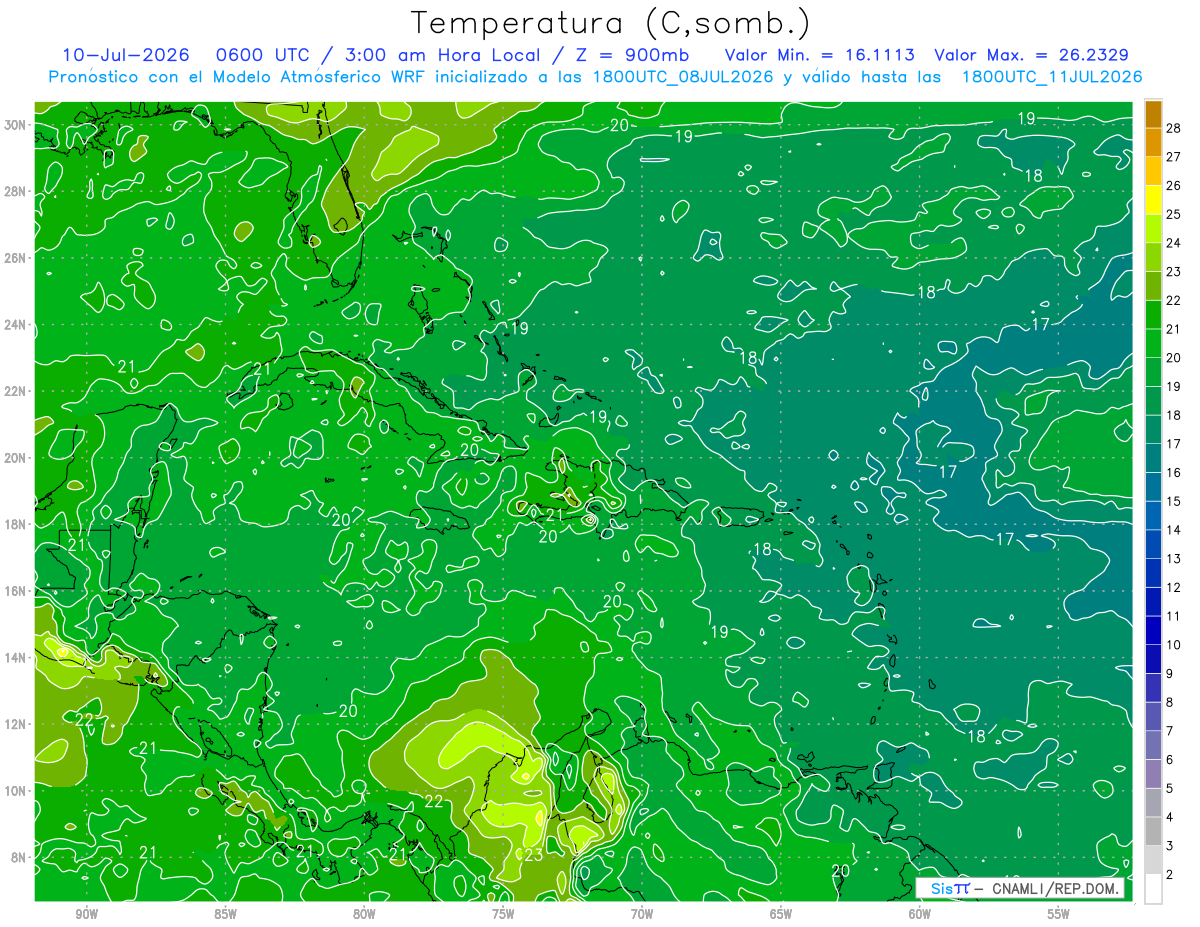Click the 30N latitude axis label
Viewport: 1200px width, 927px height.
pyautogui.click(x=16, y=125)
